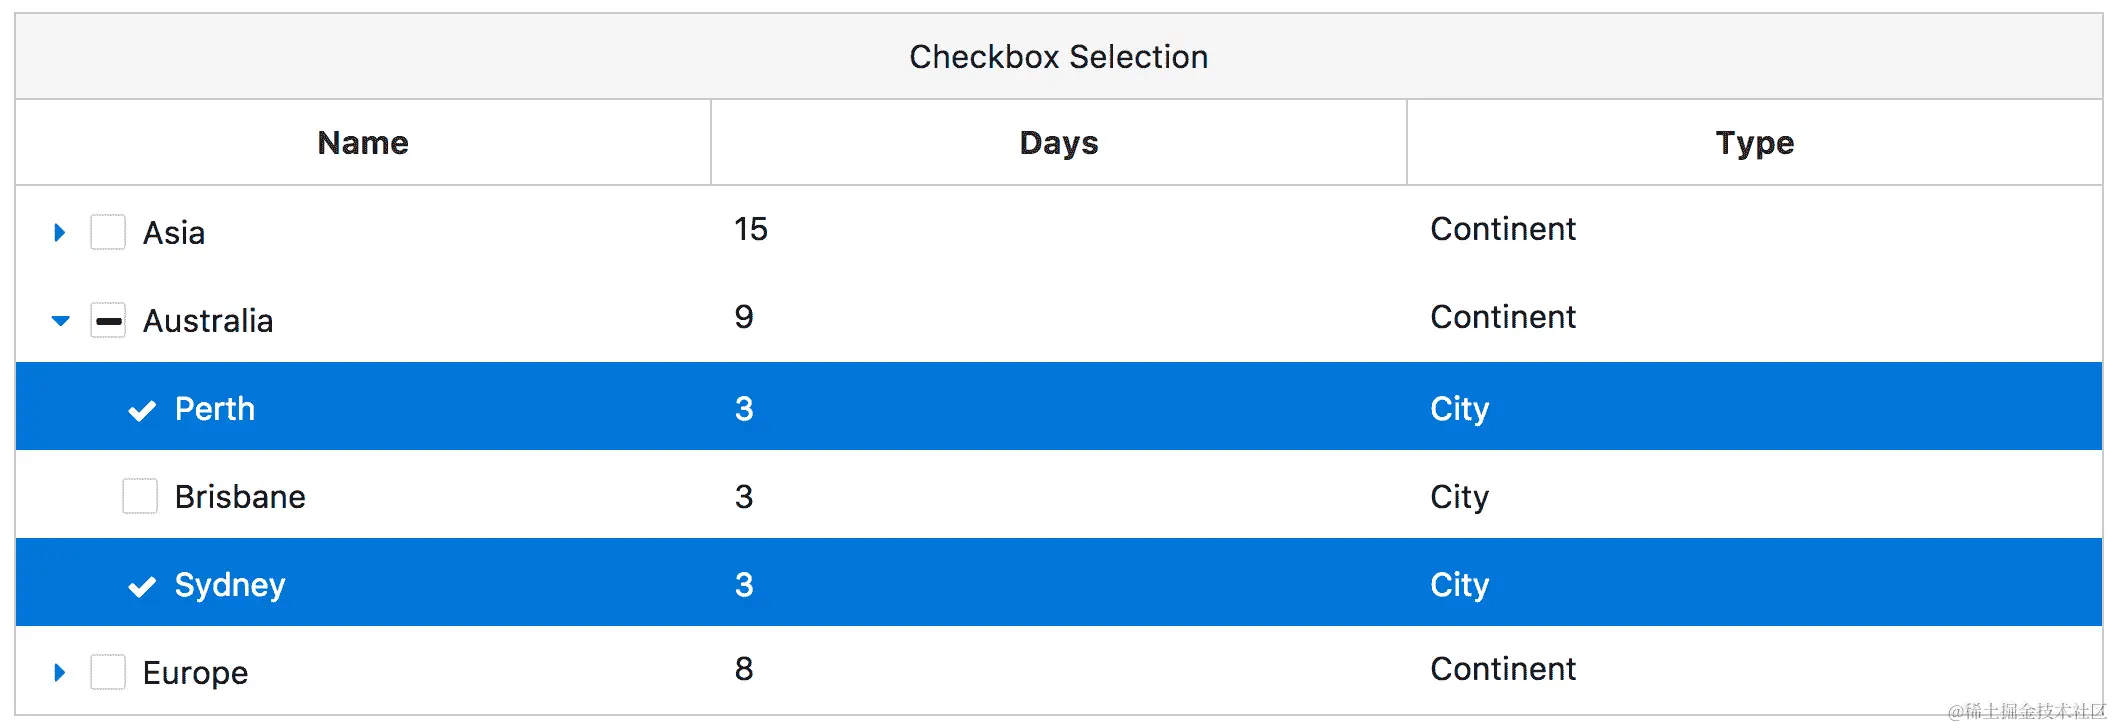
Task: Uncheck the Sydney checkmark
Action: tap(142, 586)
